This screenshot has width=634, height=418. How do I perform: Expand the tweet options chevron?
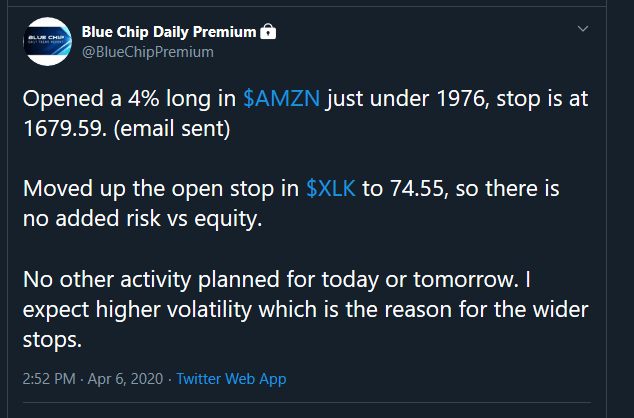(583, 29)
